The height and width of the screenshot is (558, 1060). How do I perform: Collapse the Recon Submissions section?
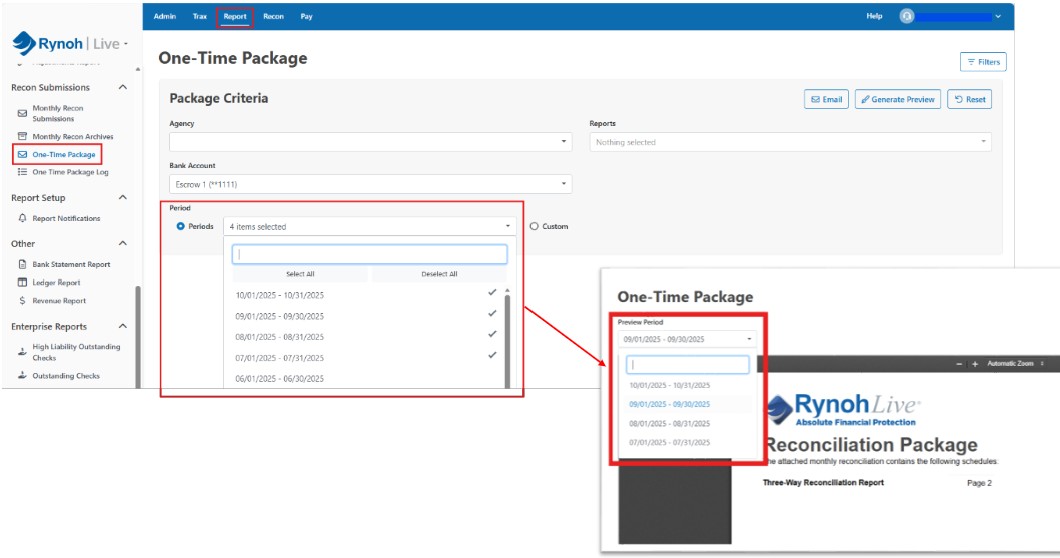click(123, 87)
